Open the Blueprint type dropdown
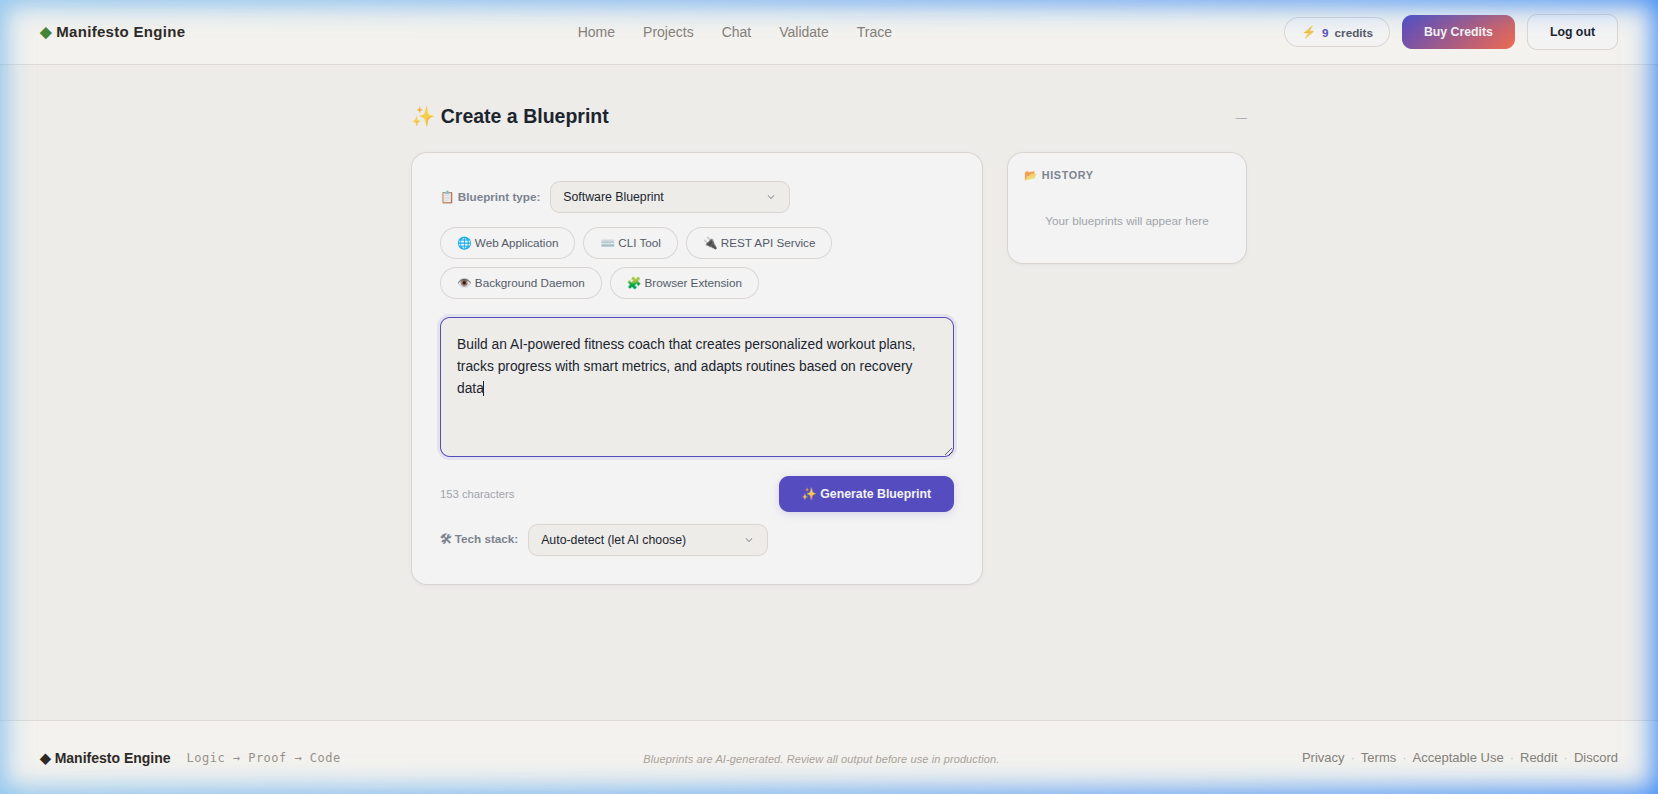This screenshot has height=794, width=1658. [669, 197]
